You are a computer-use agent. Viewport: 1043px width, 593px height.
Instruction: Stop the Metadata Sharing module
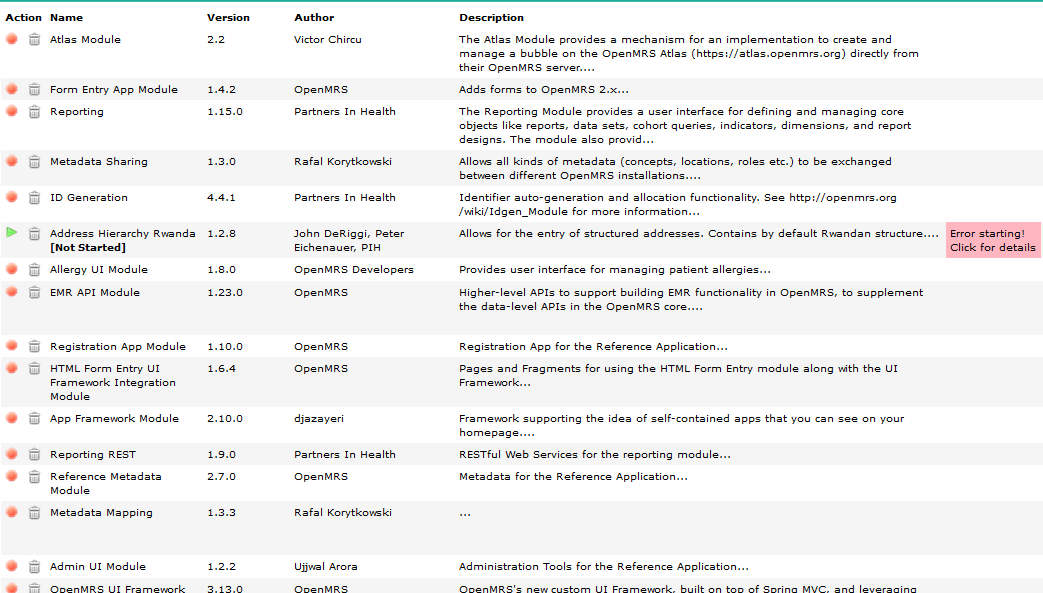tap(11, 160)
